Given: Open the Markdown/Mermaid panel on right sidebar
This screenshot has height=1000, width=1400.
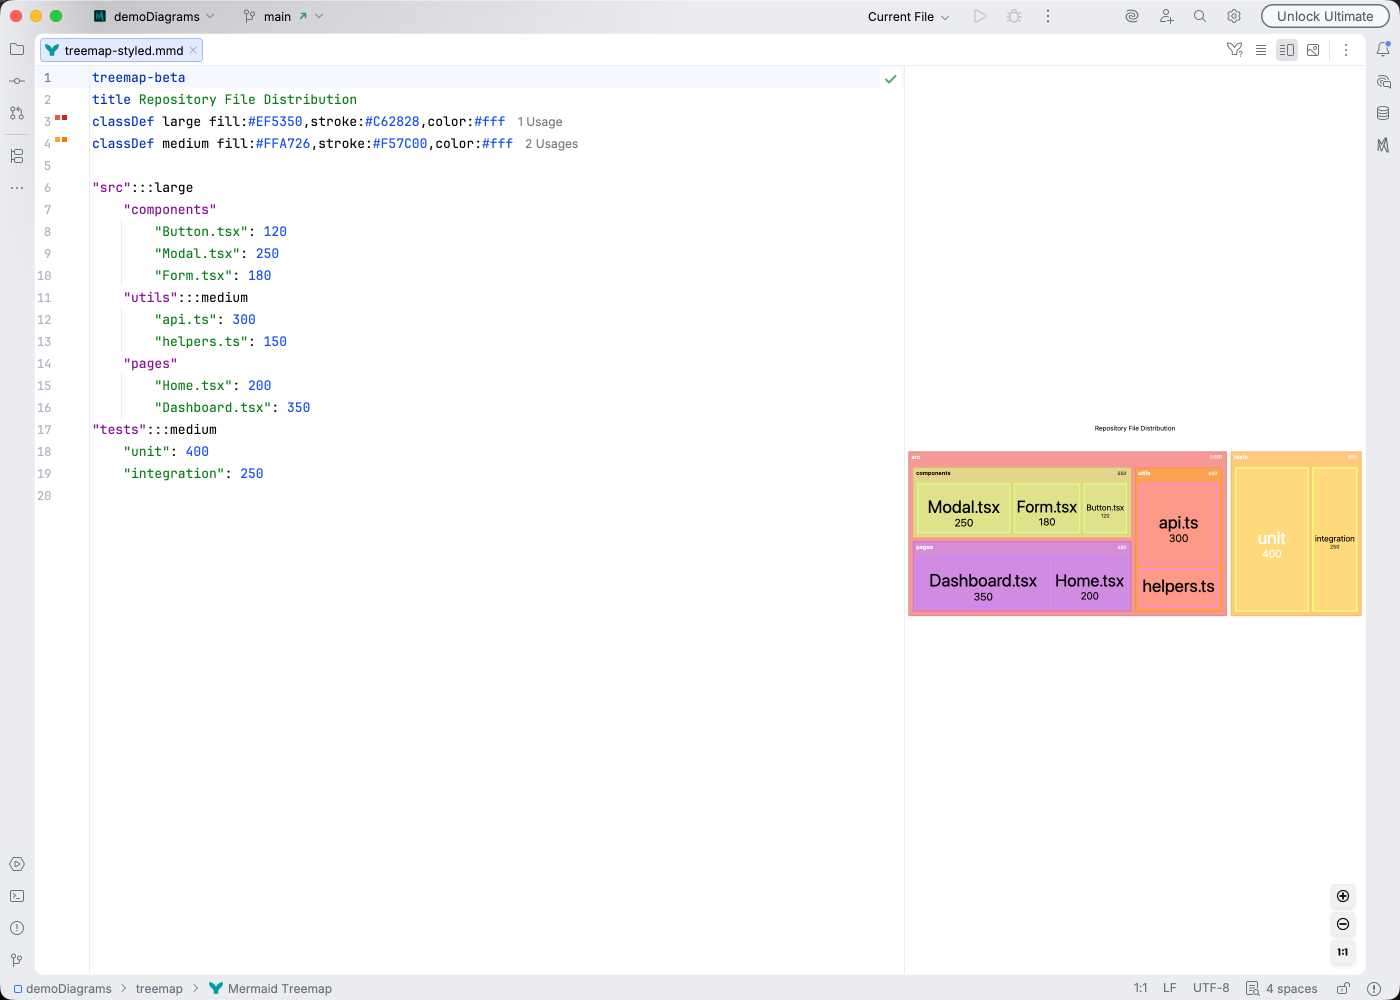Looking at the screenshot, I should 1385,144.
